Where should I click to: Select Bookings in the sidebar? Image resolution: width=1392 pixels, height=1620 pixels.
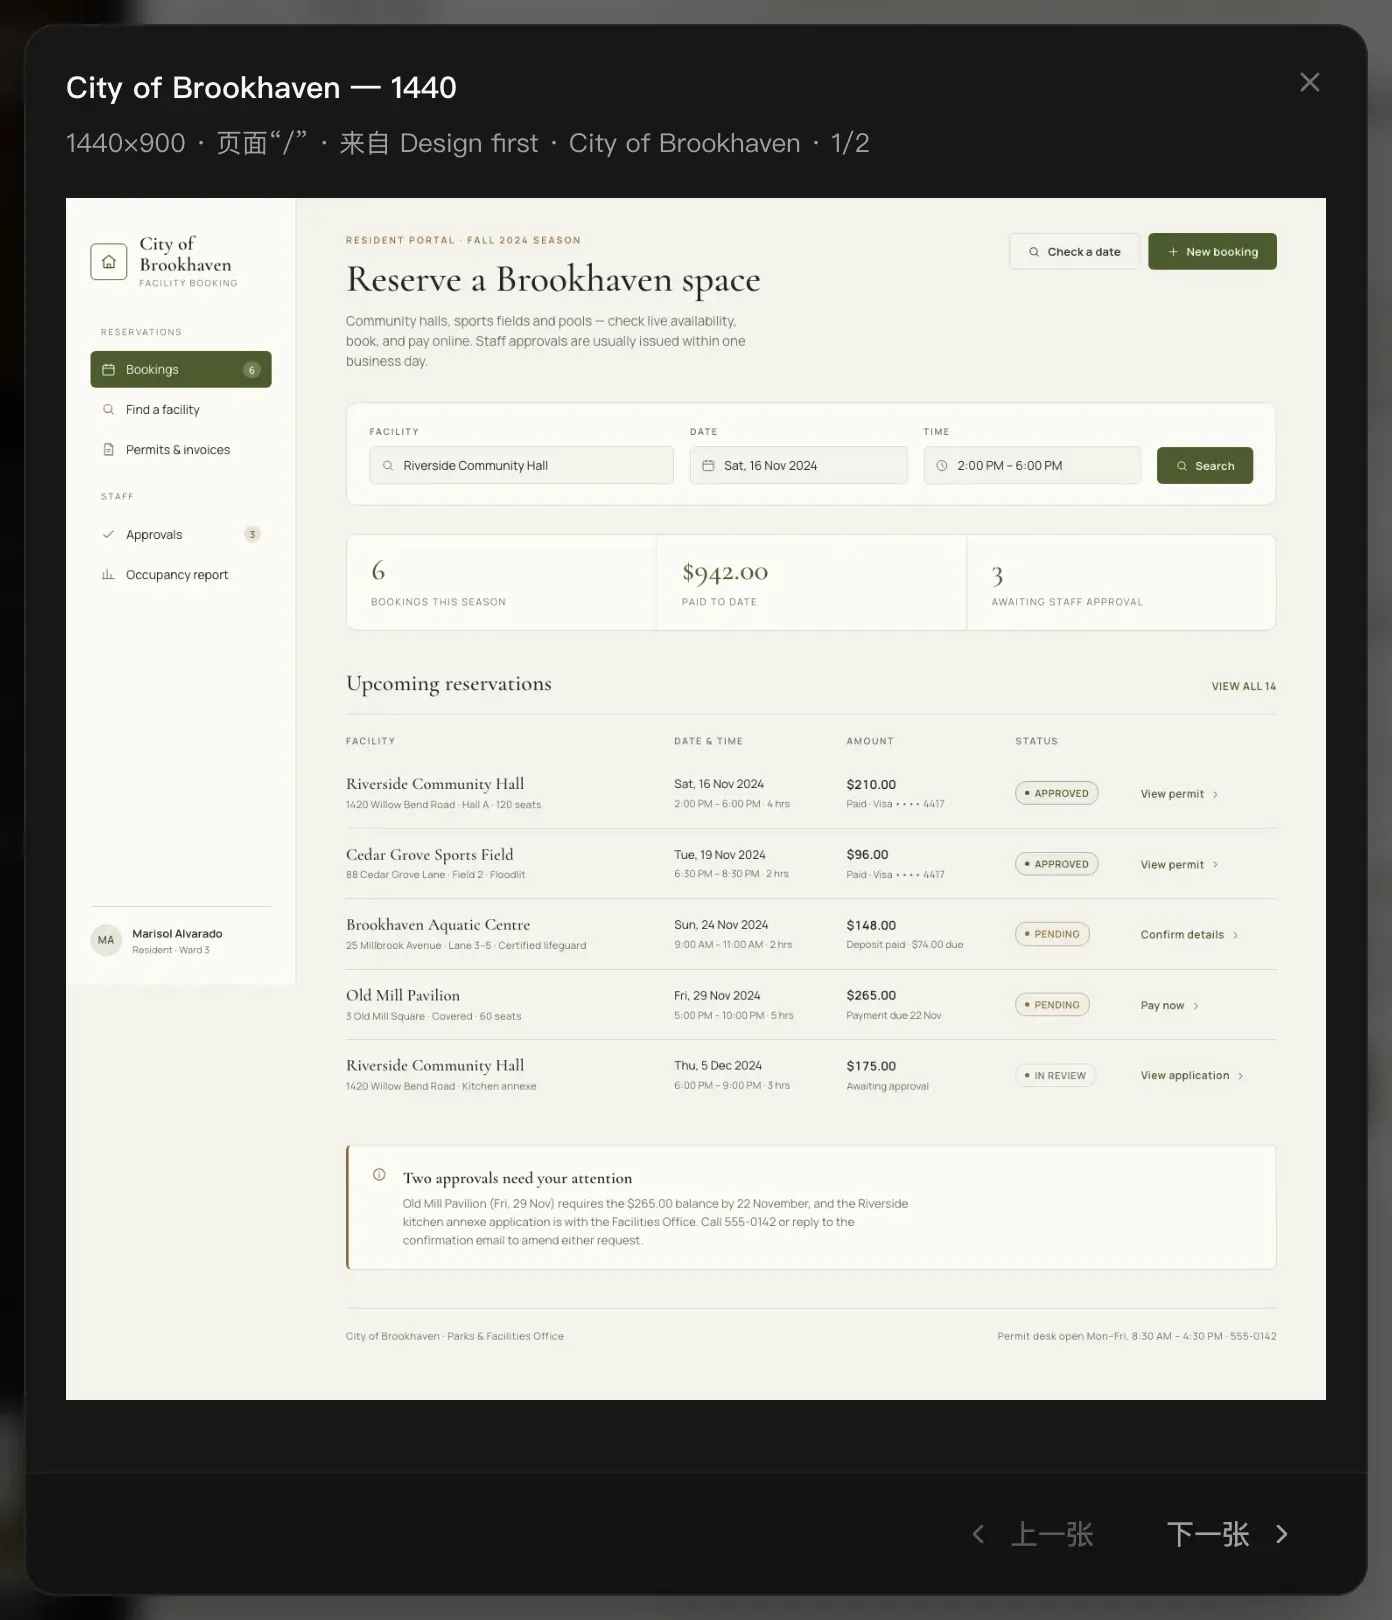pos(181,370)
